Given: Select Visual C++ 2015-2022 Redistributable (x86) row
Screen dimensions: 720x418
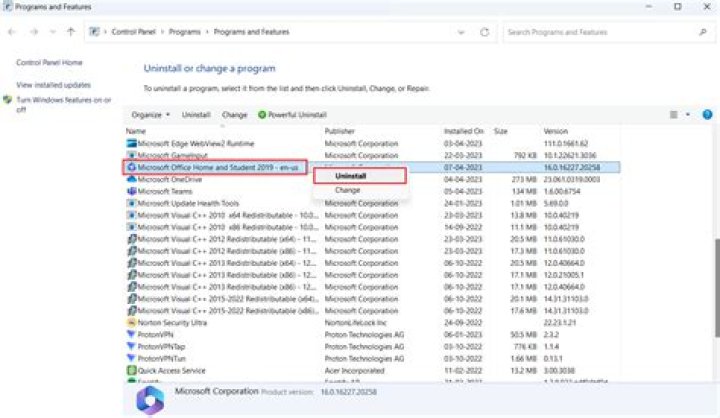Looking at the screenshot, I should coord(372,311).
